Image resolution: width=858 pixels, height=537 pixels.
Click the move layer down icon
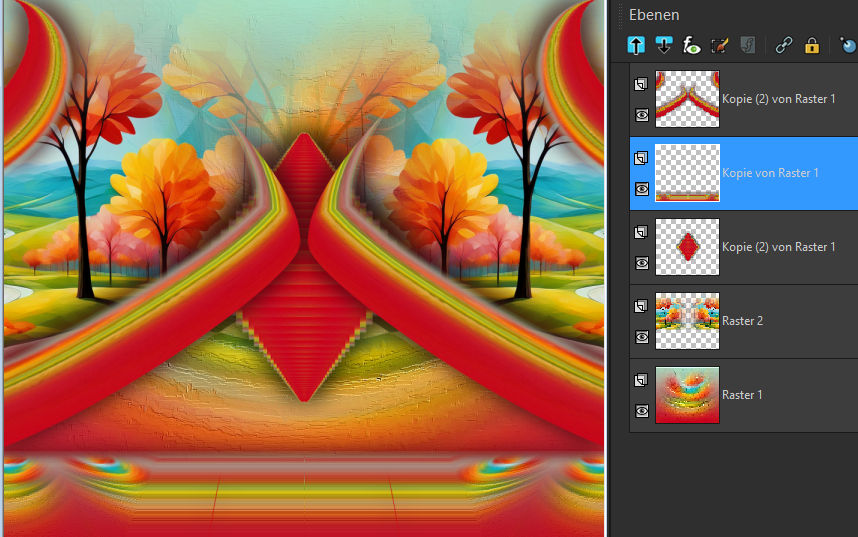[664, 45]
